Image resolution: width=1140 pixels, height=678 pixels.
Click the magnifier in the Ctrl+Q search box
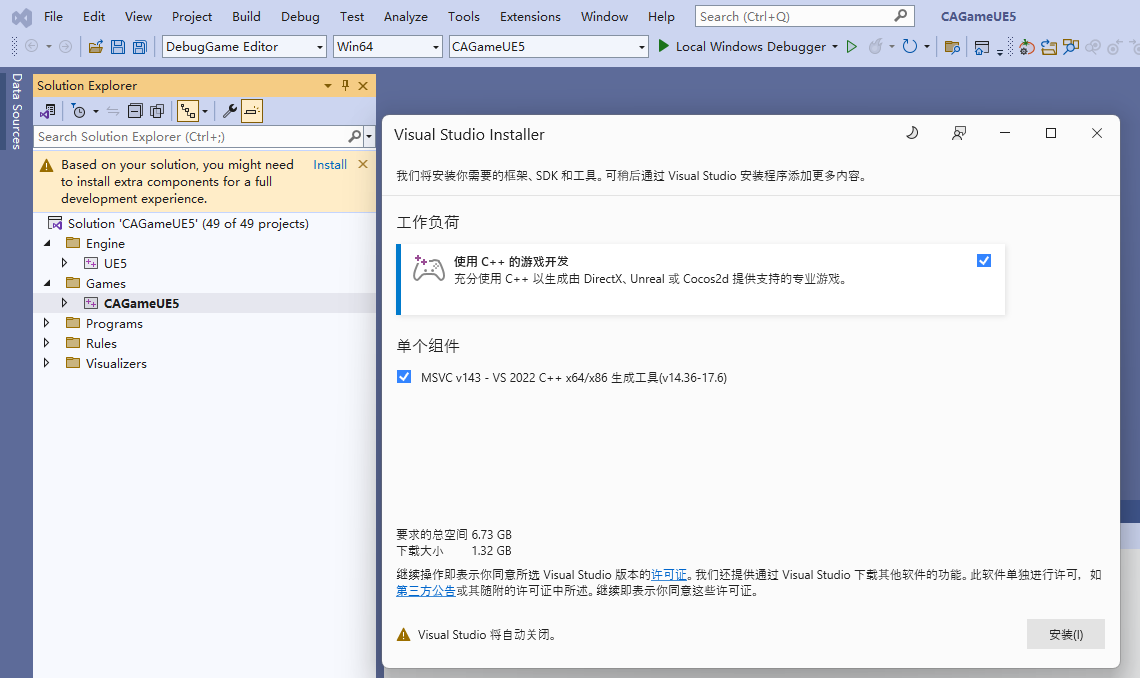[x=901, y=15]
